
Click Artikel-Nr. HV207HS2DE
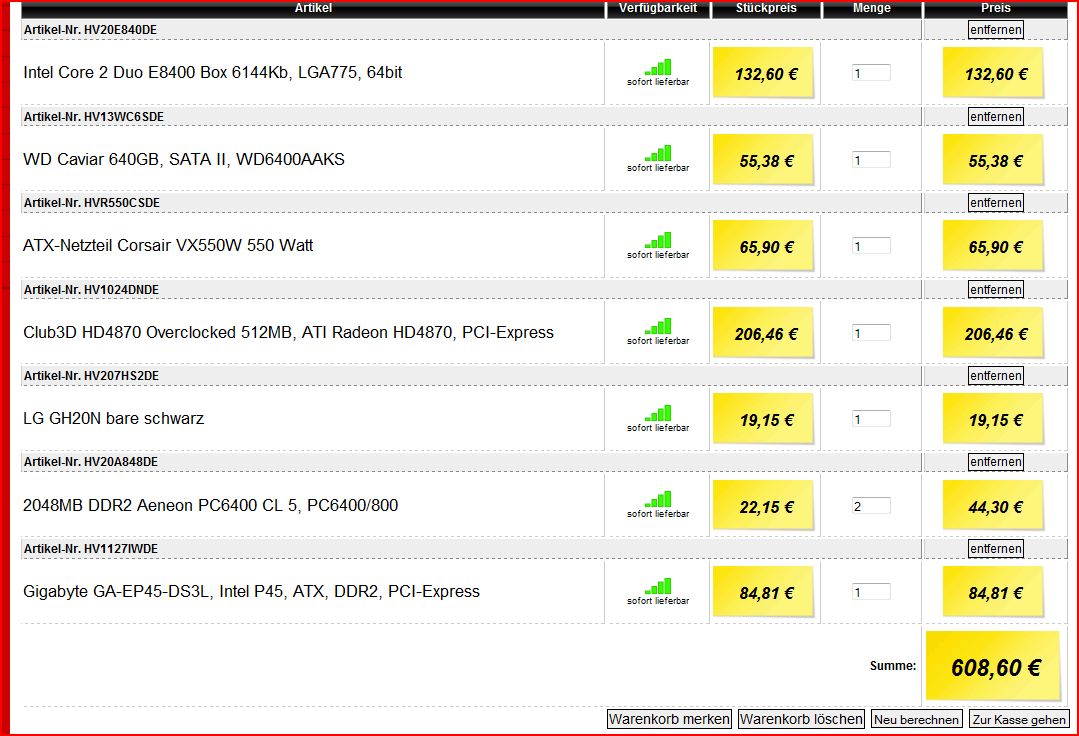pos(91,376)
